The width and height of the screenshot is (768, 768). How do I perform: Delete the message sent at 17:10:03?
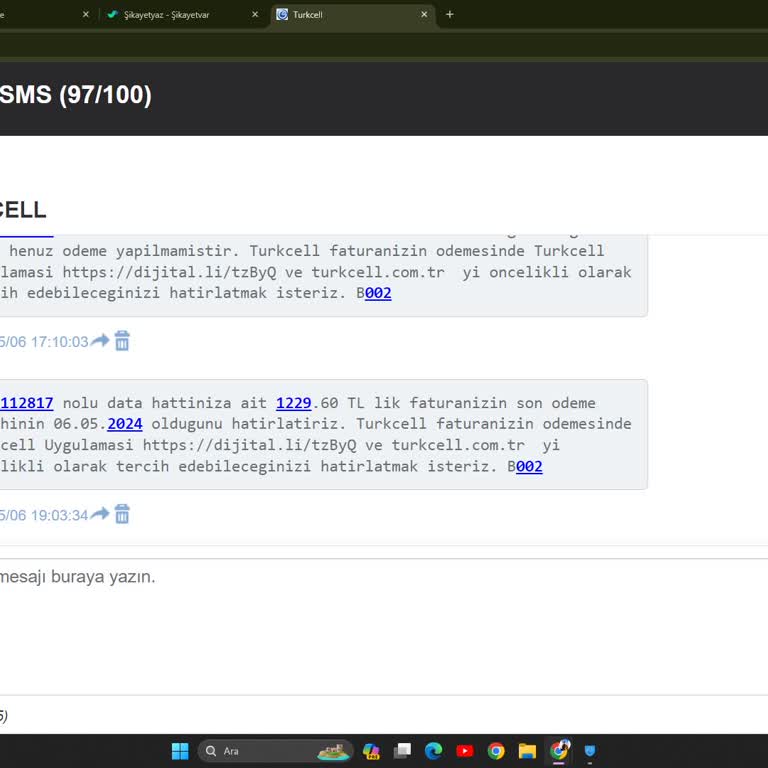tap(122, 341)
